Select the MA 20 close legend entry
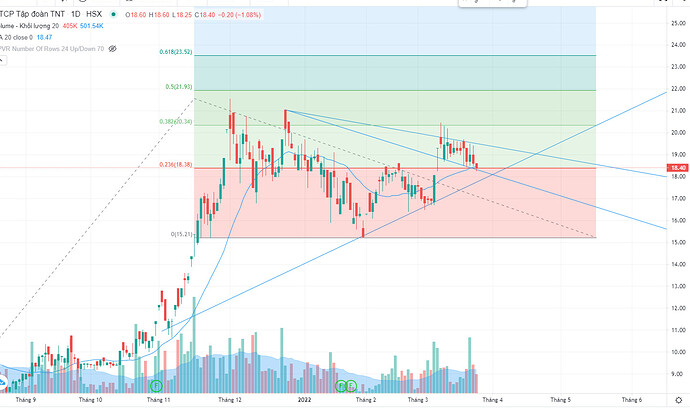The height and width of the screenshot is (409, 690). tap(16, 37)
